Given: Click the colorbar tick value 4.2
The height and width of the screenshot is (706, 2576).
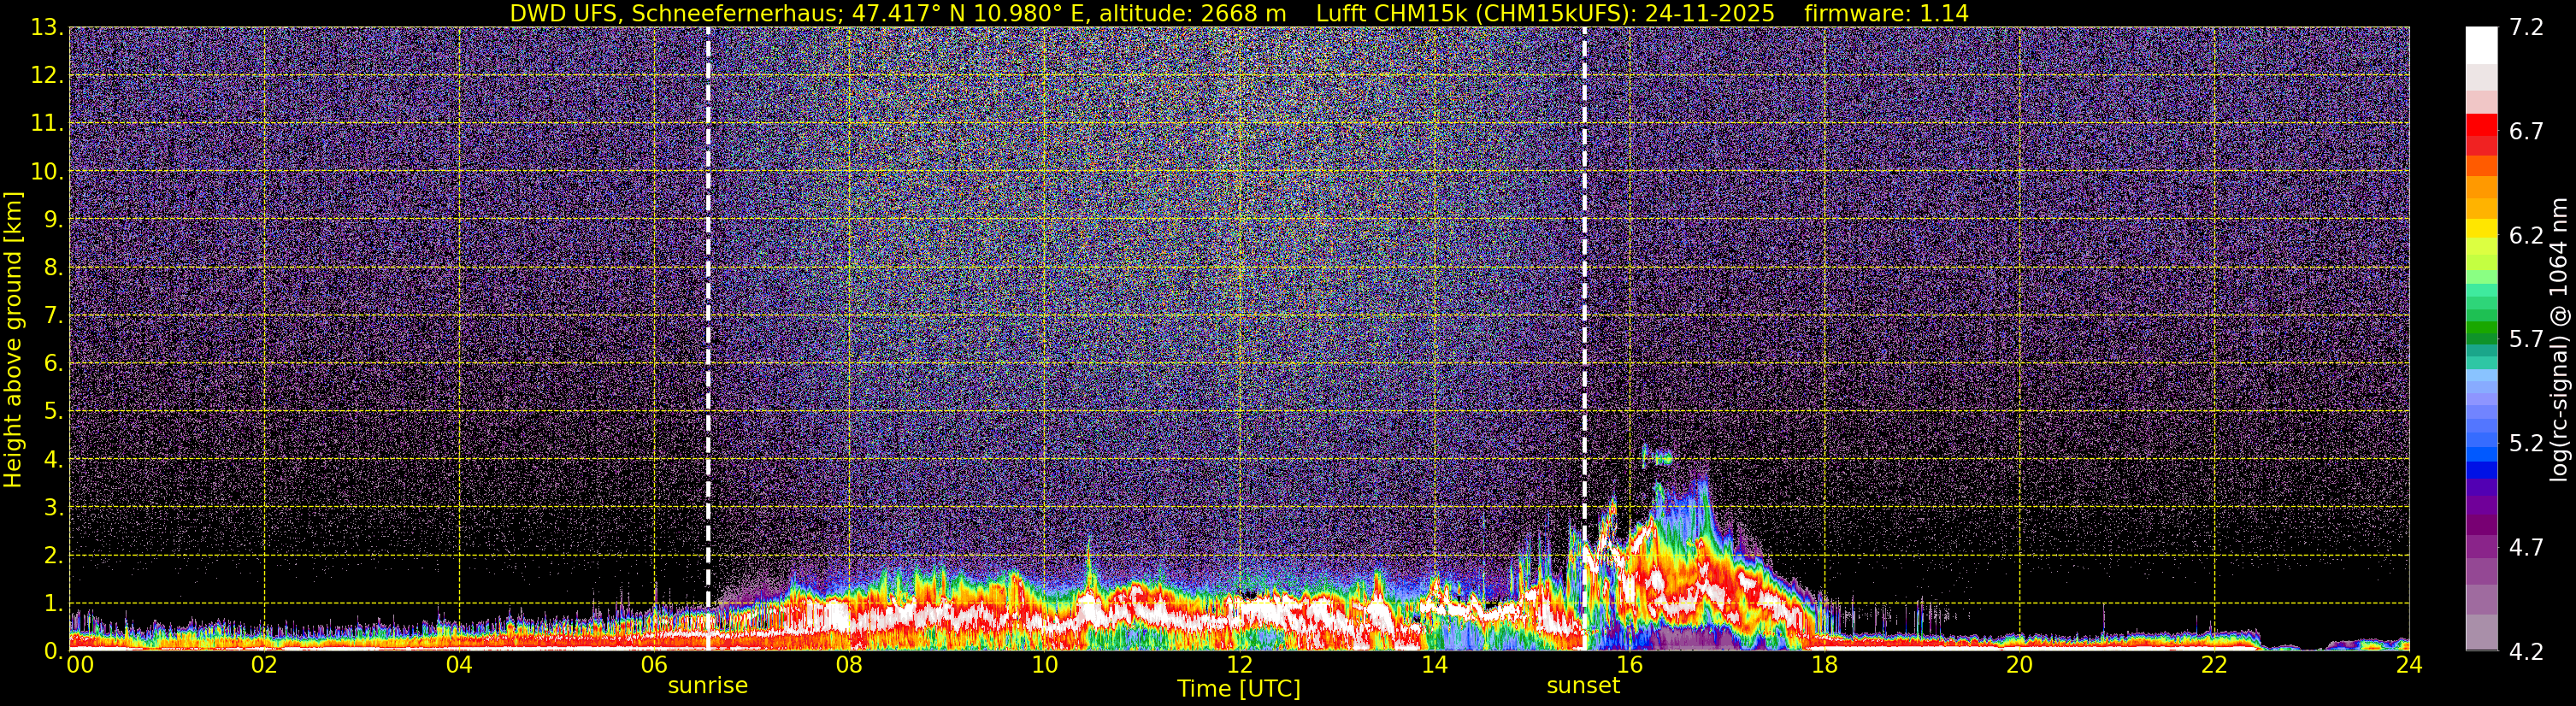Looking at the screenshot, I should click(2526, 652).
